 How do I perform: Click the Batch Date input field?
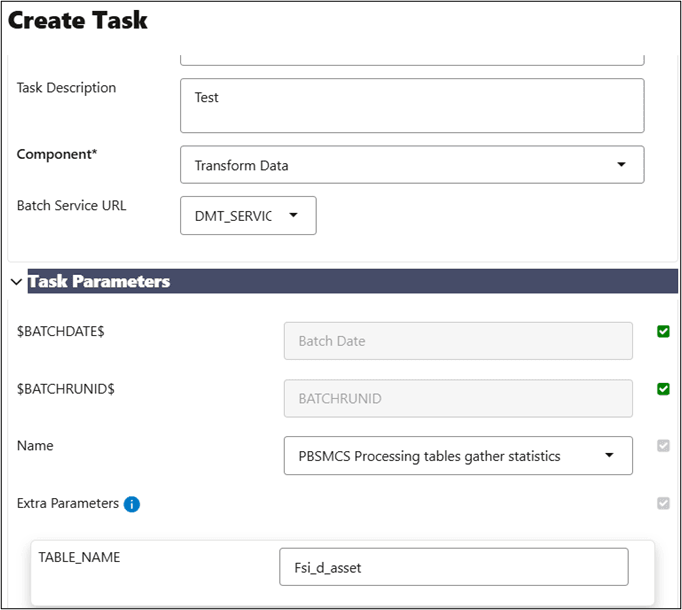pos(458,341)
